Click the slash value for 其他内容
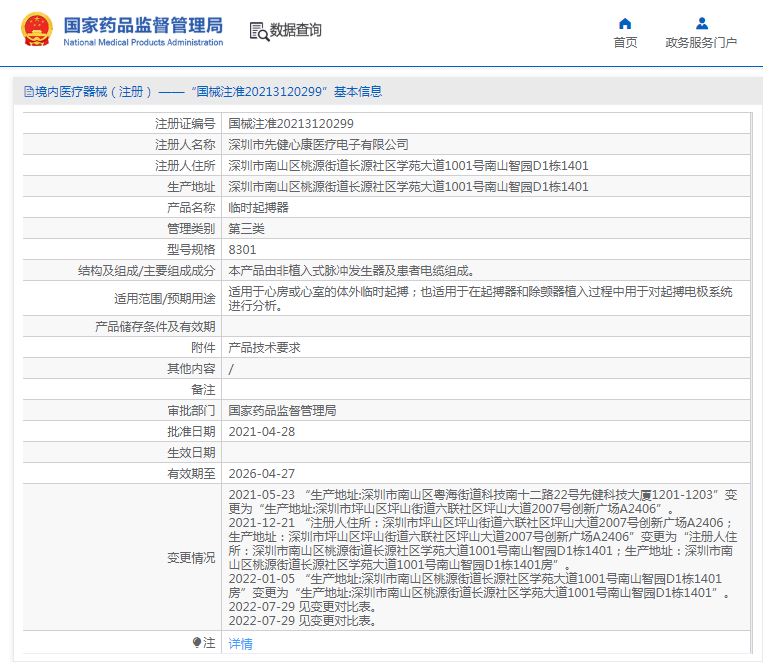The height and width of the screenshot is (662, 763). pos(231,368)
